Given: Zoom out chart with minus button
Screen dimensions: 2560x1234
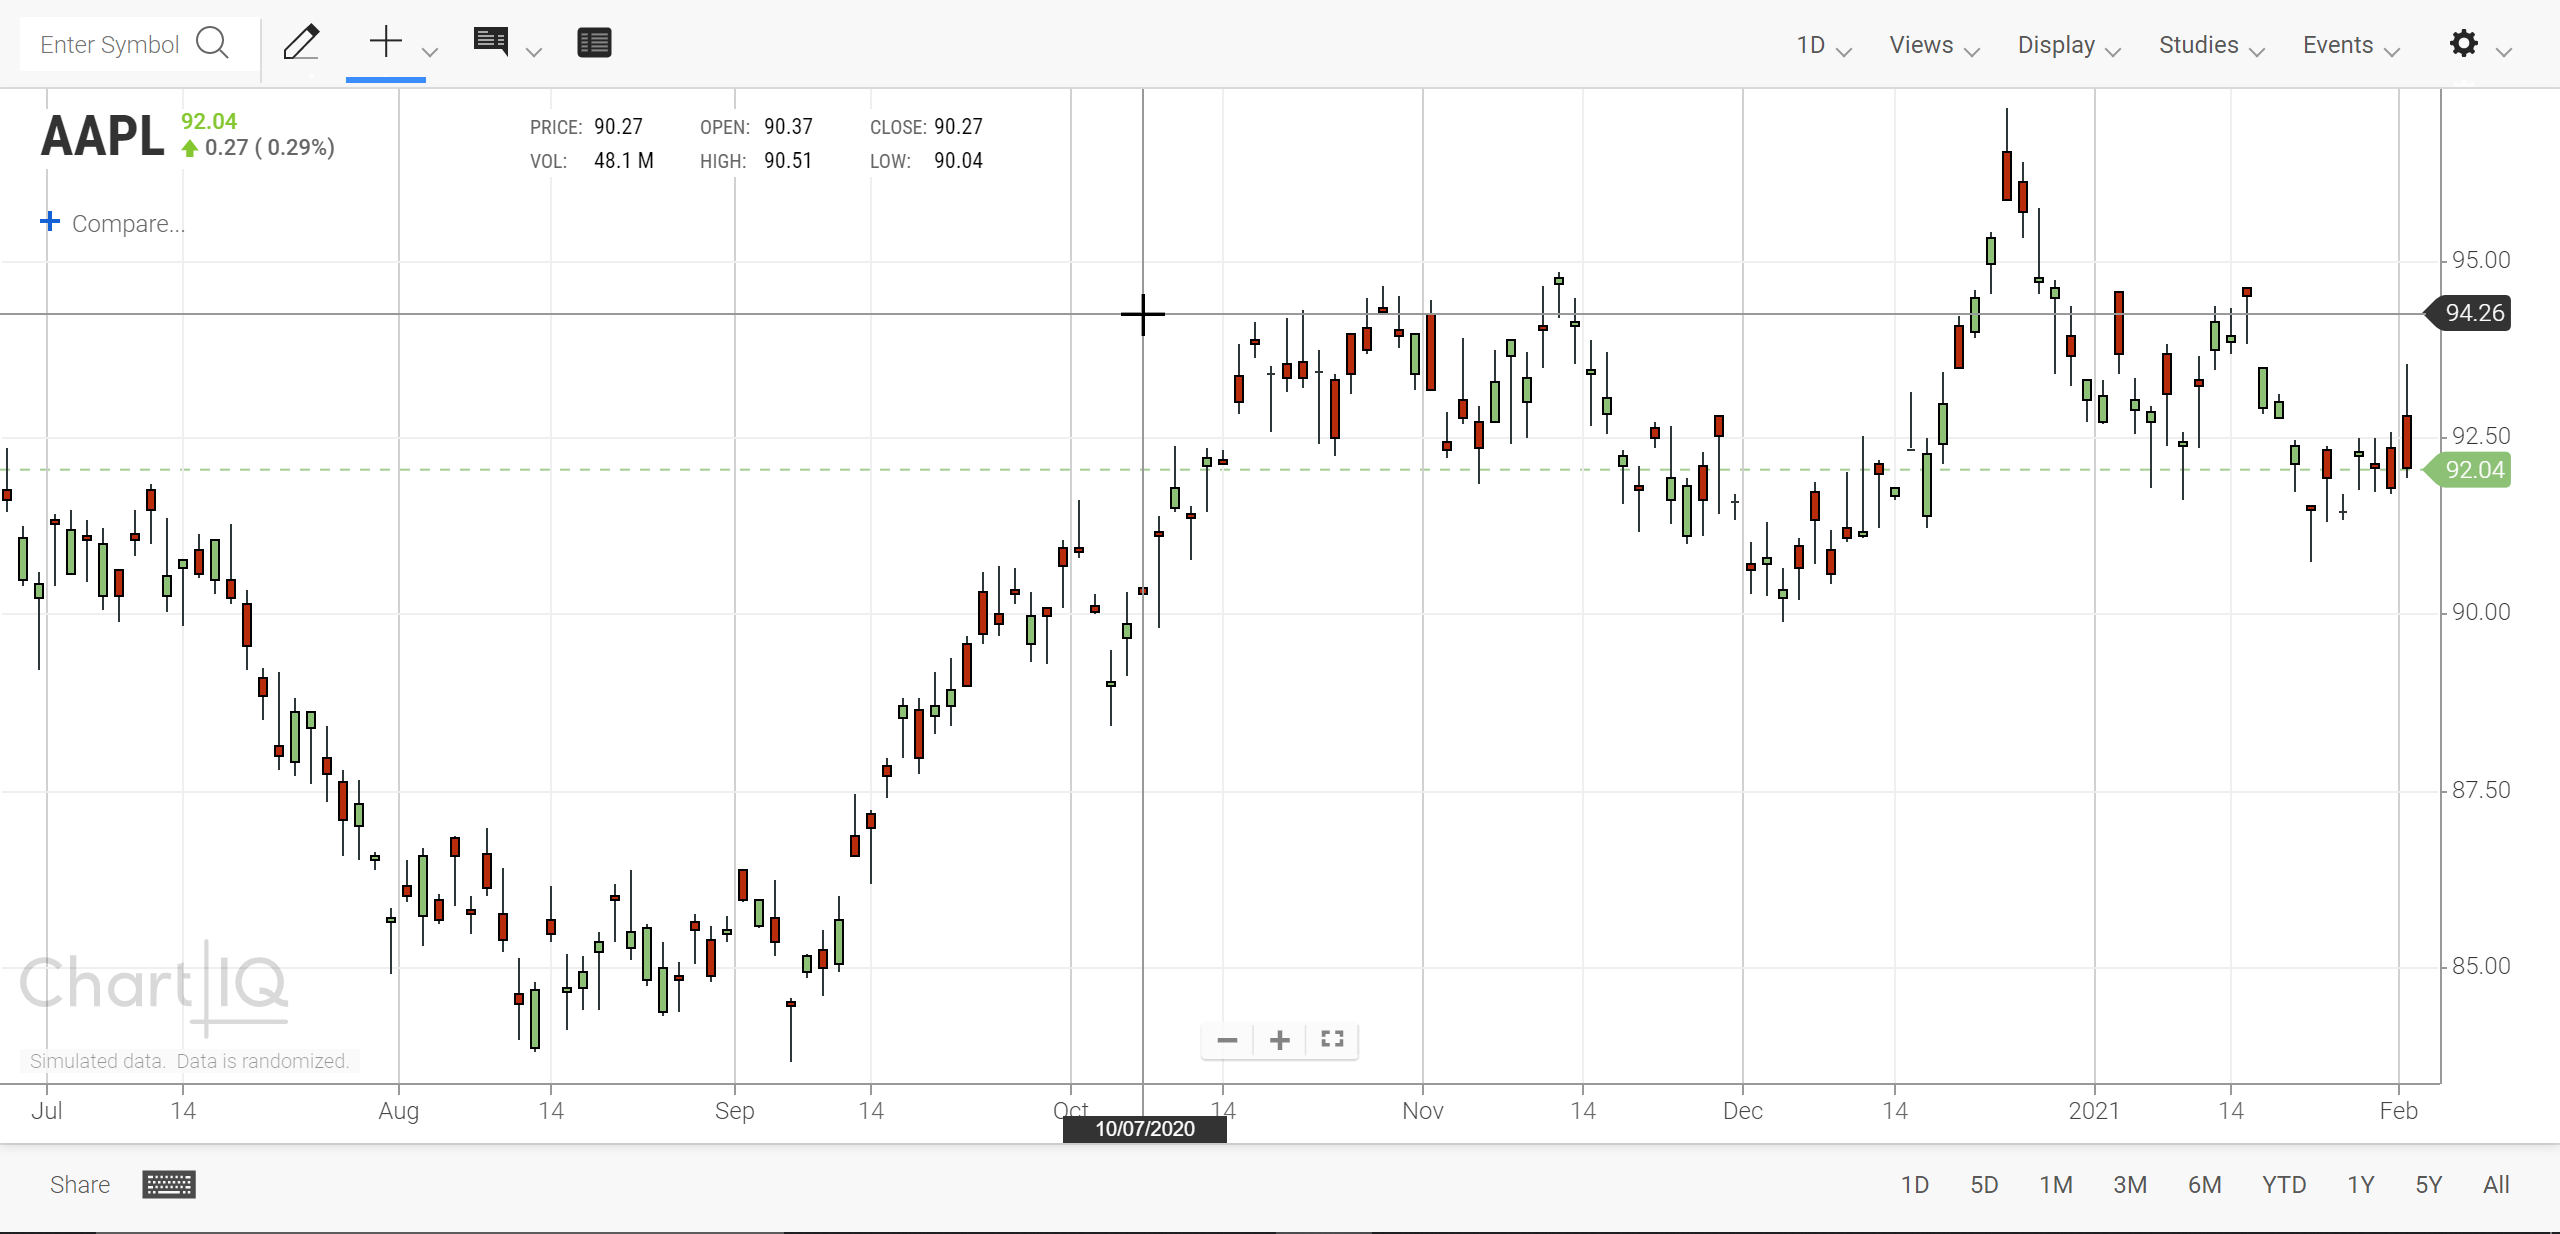Looking at the screenshot, I should pyautogui.click(x=1227, y=1040).
